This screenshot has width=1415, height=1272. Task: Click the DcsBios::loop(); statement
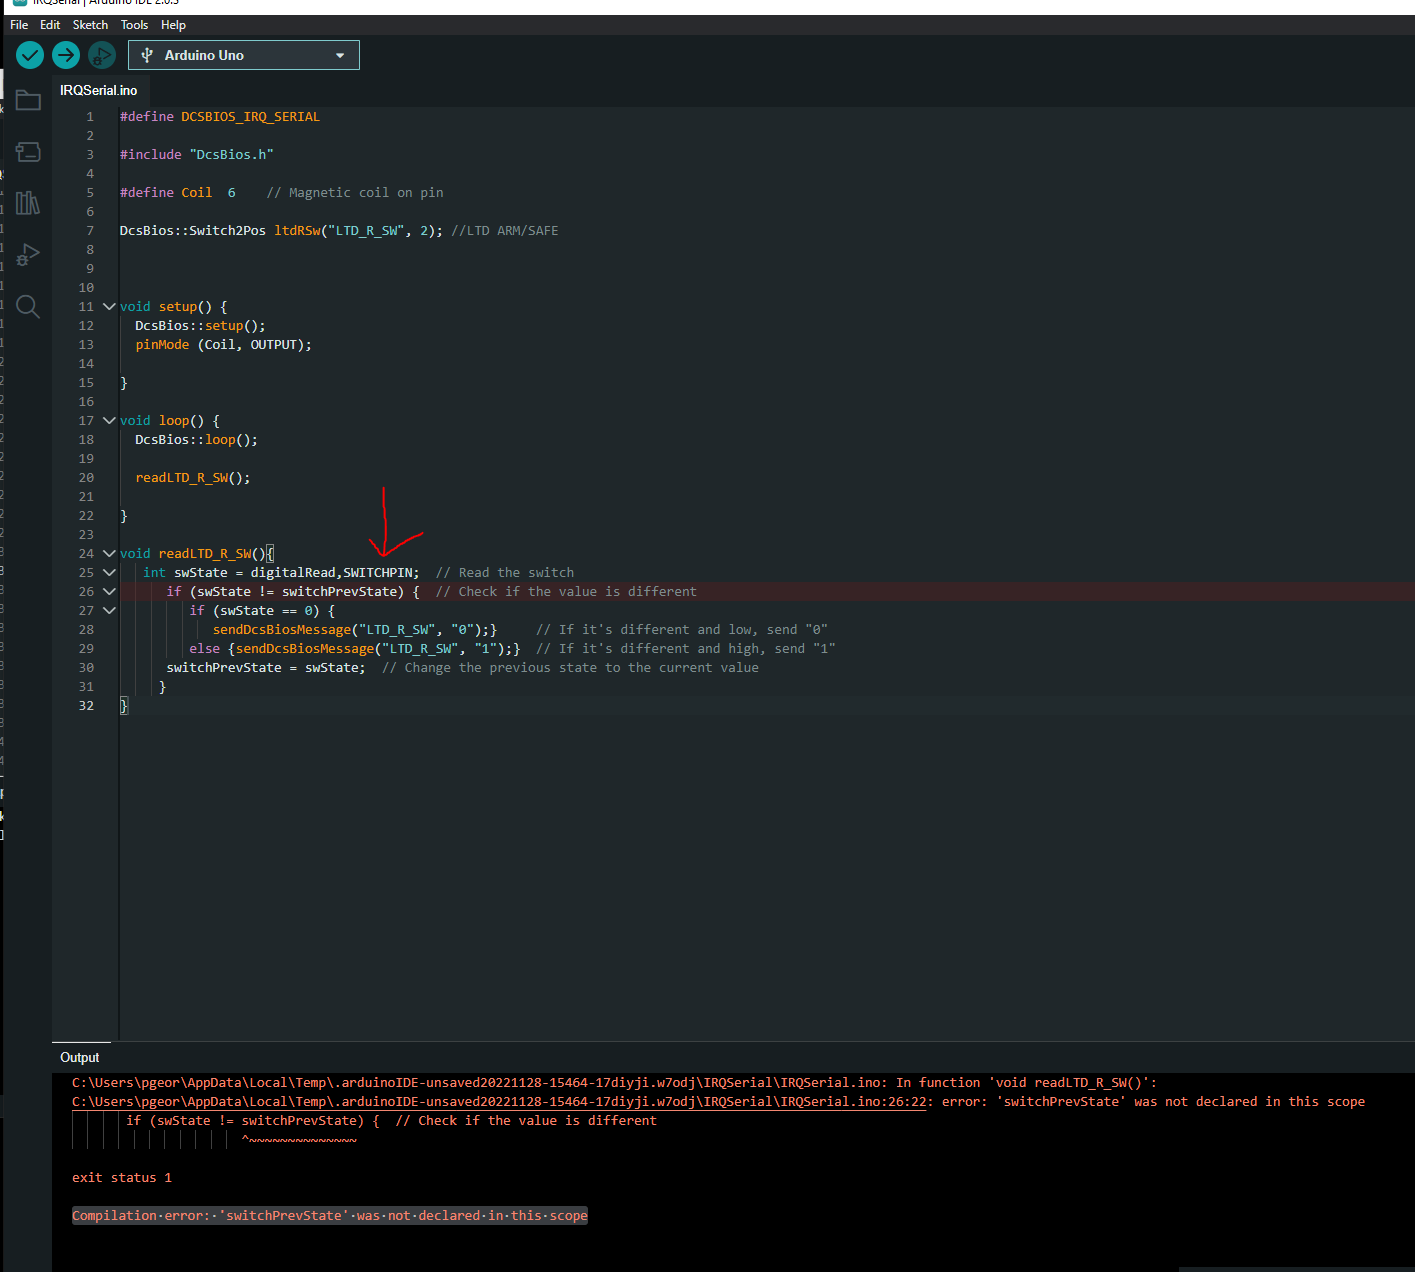click(196, 440)
